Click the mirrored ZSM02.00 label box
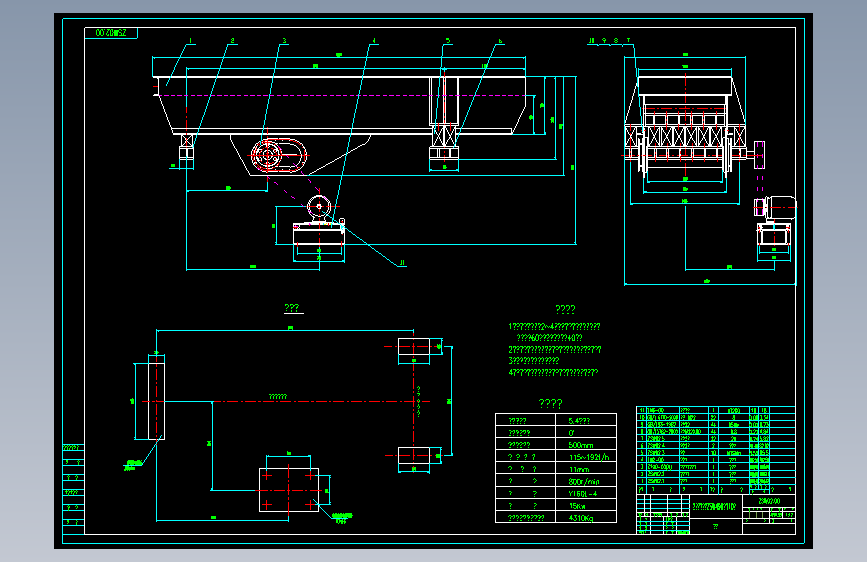 click(x=111, y=33)
